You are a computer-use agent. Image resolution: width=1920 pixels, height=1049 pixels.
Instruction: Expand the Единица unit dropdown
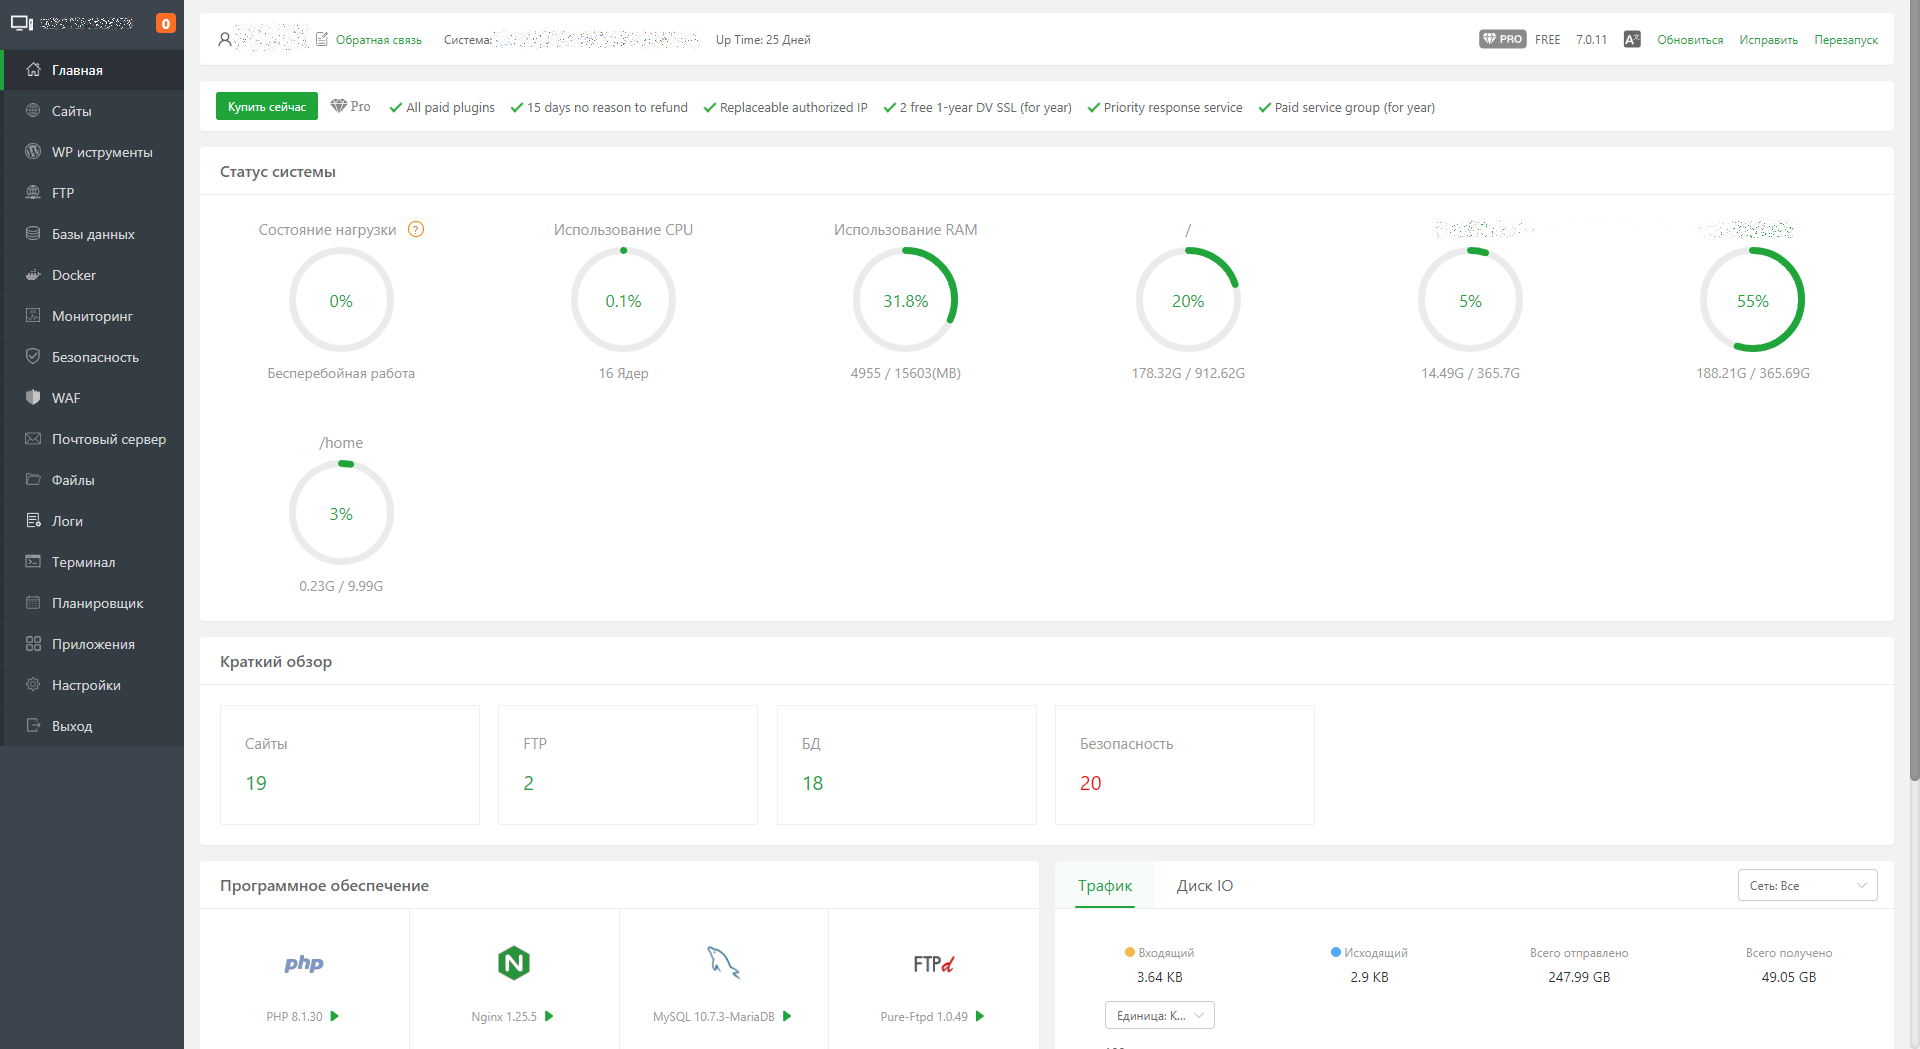coord(1159,1016)
